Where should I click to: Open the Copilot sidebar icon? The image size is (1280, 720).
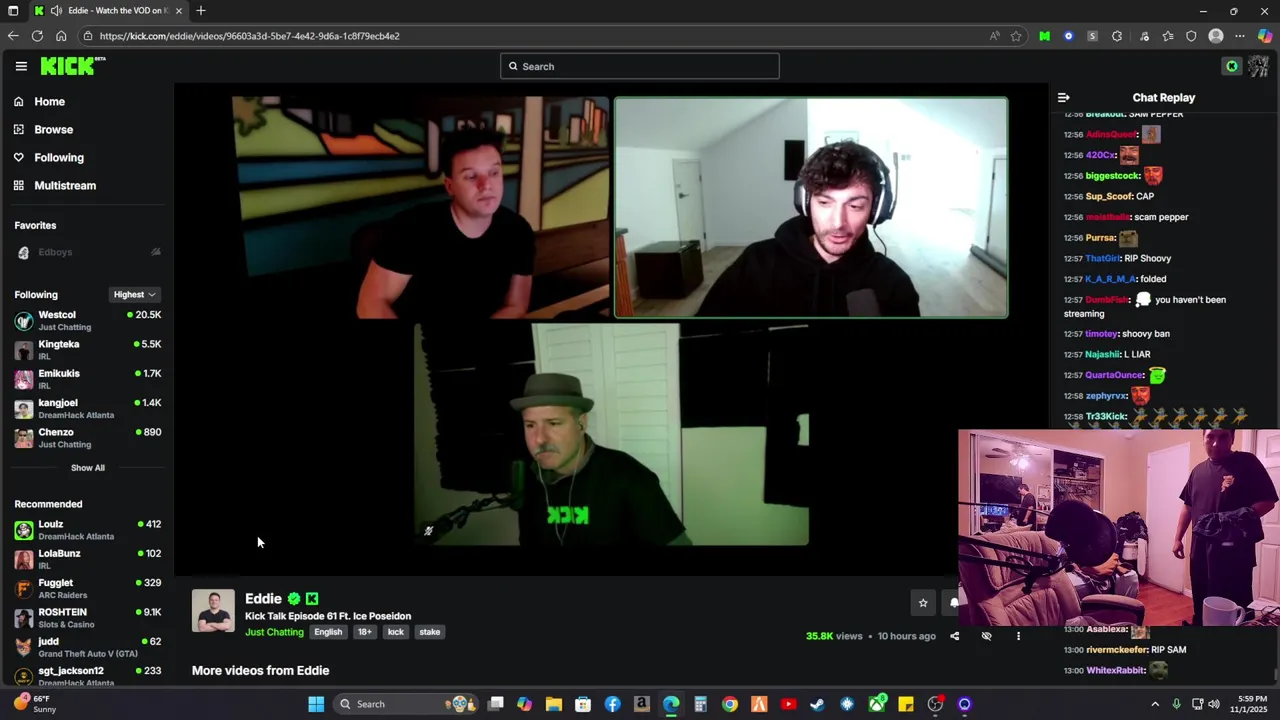click(x=1265, y=36)
